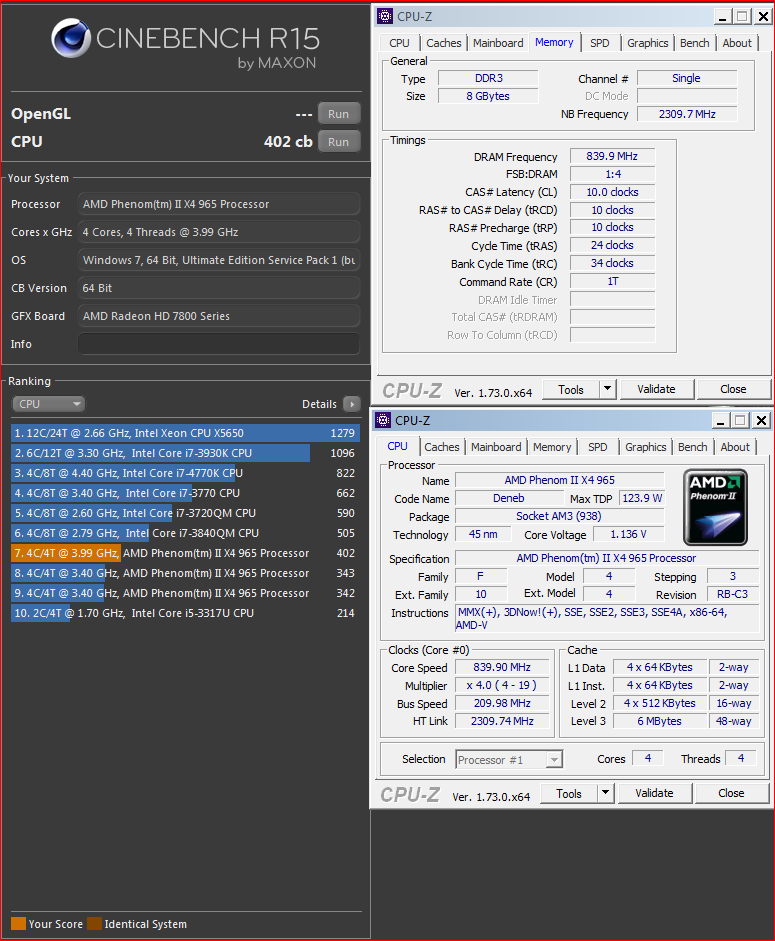
Task: Click the Close button in the lower CPU-Z window
Action: click(731, 793)
